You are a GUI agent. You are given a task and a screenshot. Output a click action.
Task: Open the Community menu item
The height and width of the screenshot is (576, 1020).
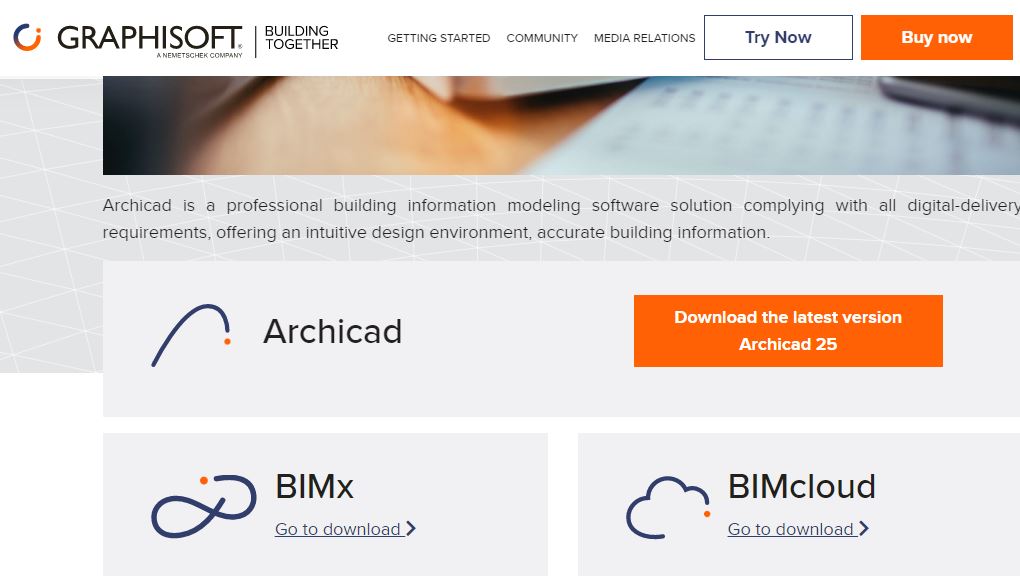(x=542, y=38)
